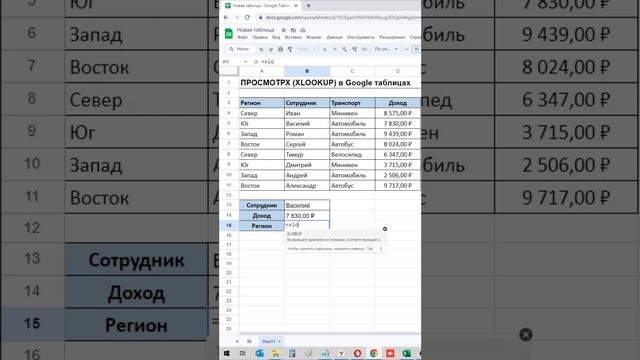640x360 pixels.
Task: Click the Транспорт column header cell
Action: [352, 103]
